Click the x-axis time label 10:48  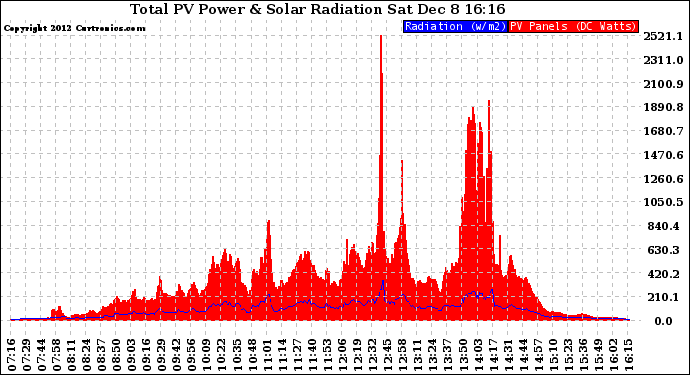252,354
